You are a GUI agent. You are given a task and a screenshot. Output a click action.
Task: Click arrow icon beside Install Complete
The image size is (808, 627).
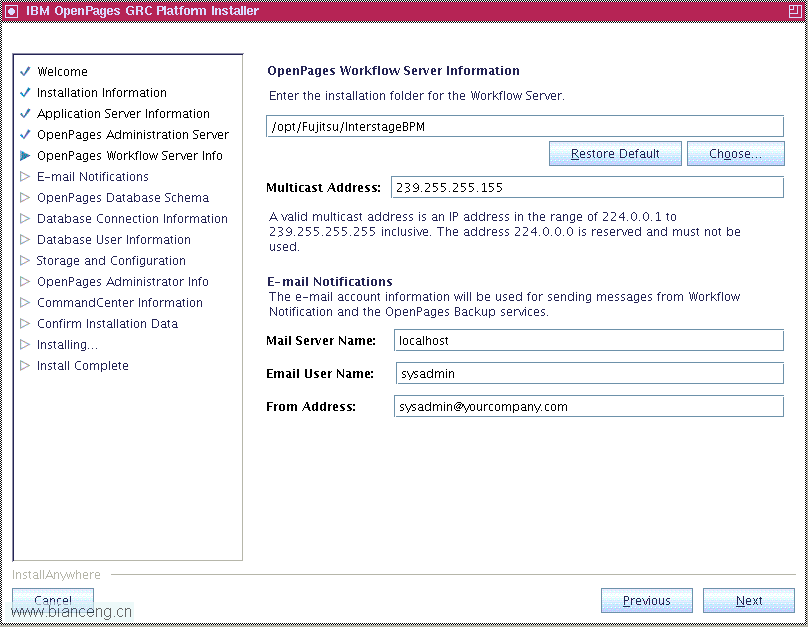pos(25,366)
